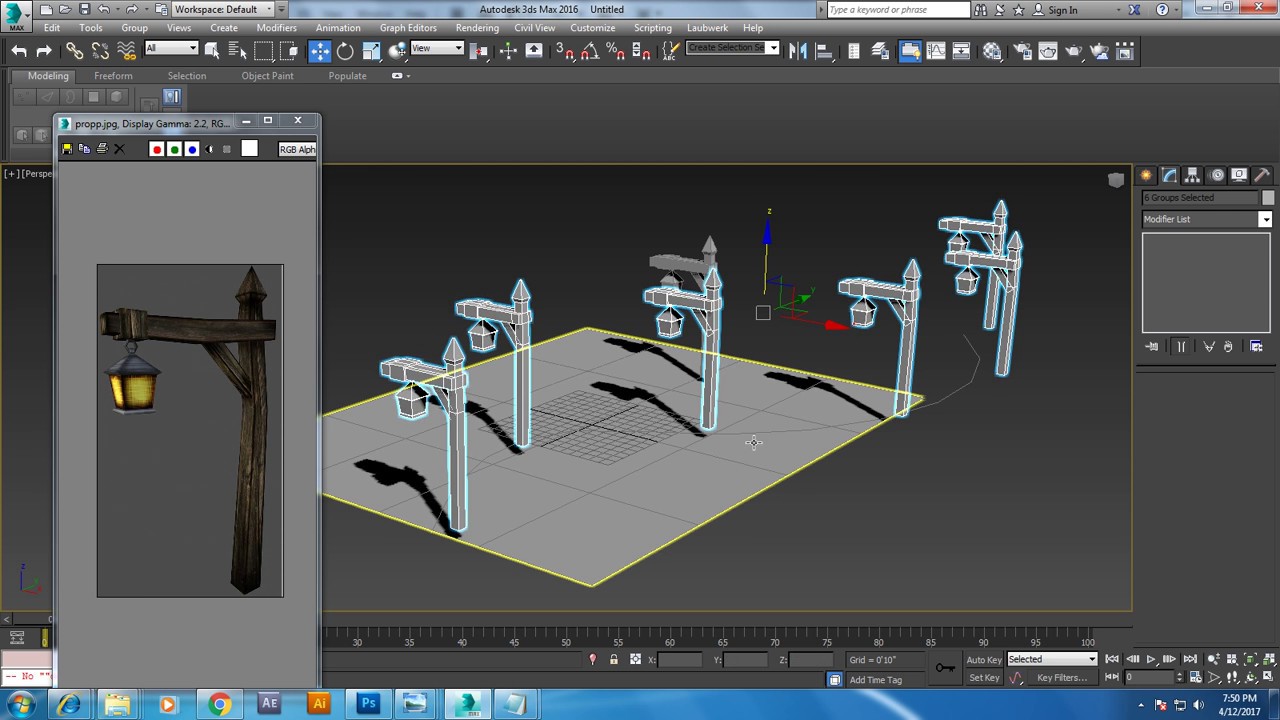Viewport: 1280px width, 720px height.
Task: Toggle Angle Snap
Action: 590,51
